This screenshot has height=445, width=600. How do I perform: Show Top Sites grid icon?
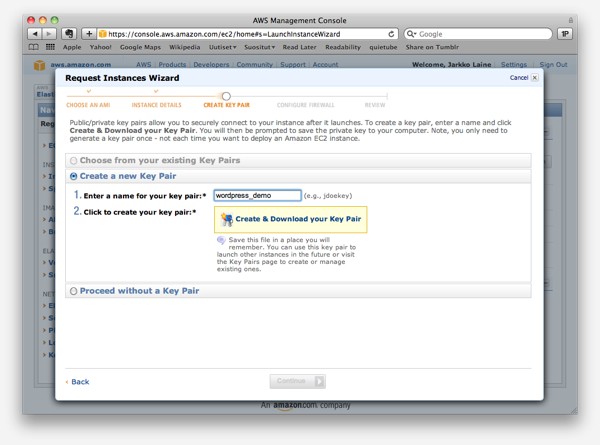coord(50,47)
